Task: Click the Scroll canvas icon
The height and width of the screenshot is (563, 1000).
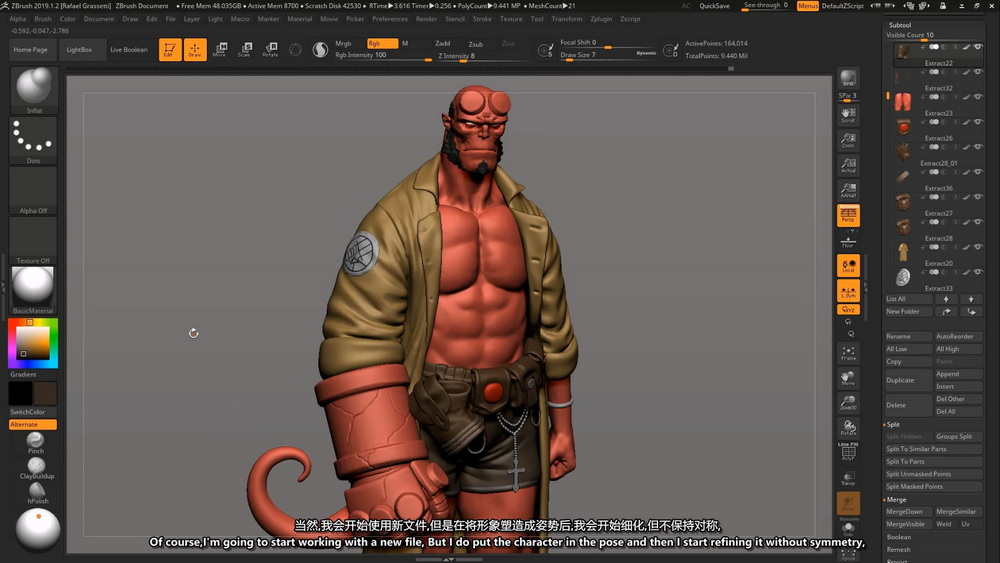Action: pos(848,115)
